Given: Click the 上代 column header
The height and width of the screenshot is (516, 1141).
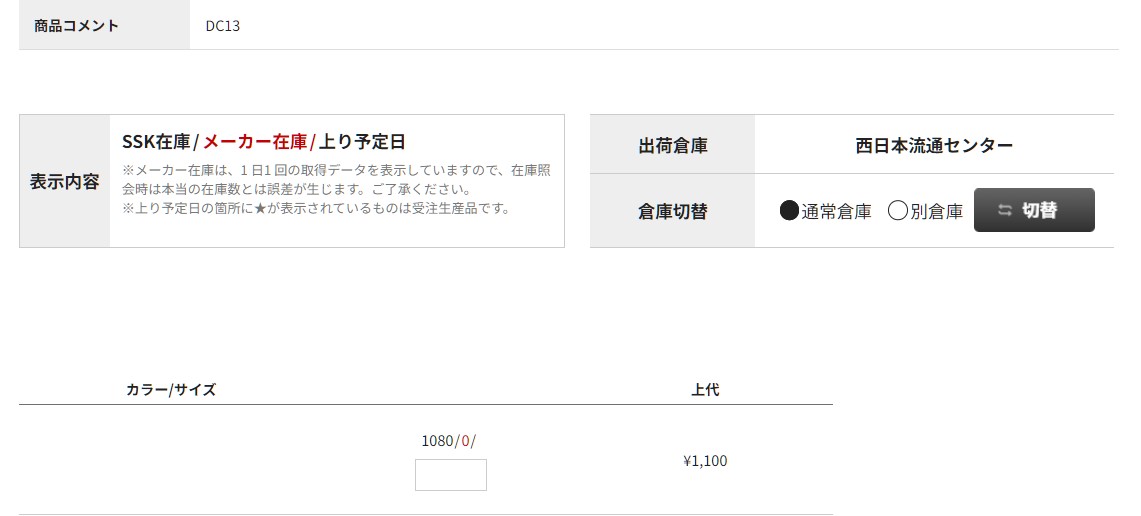Looking at the screenshot, I should pyautogui.click(x=705, y=389).
